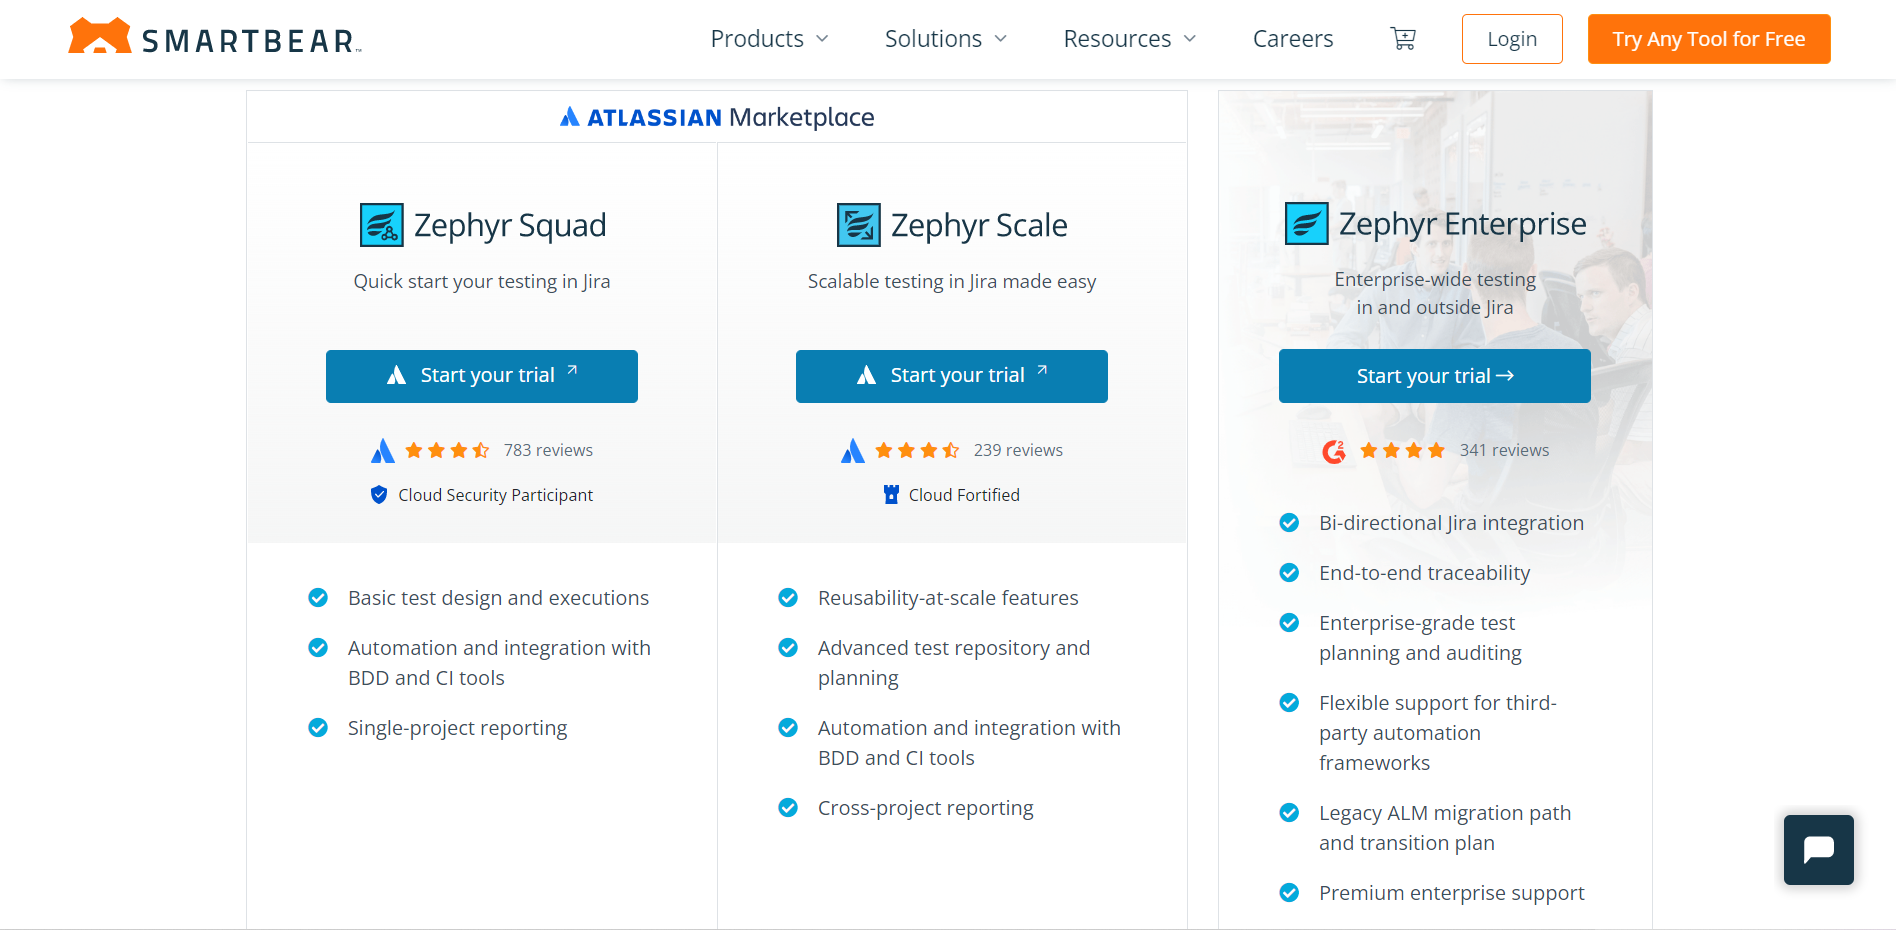The width and height of the screenshot is (1896, 930).
Task: Start your trial for Zephyr Enterprise
Action: (1435, 376)
